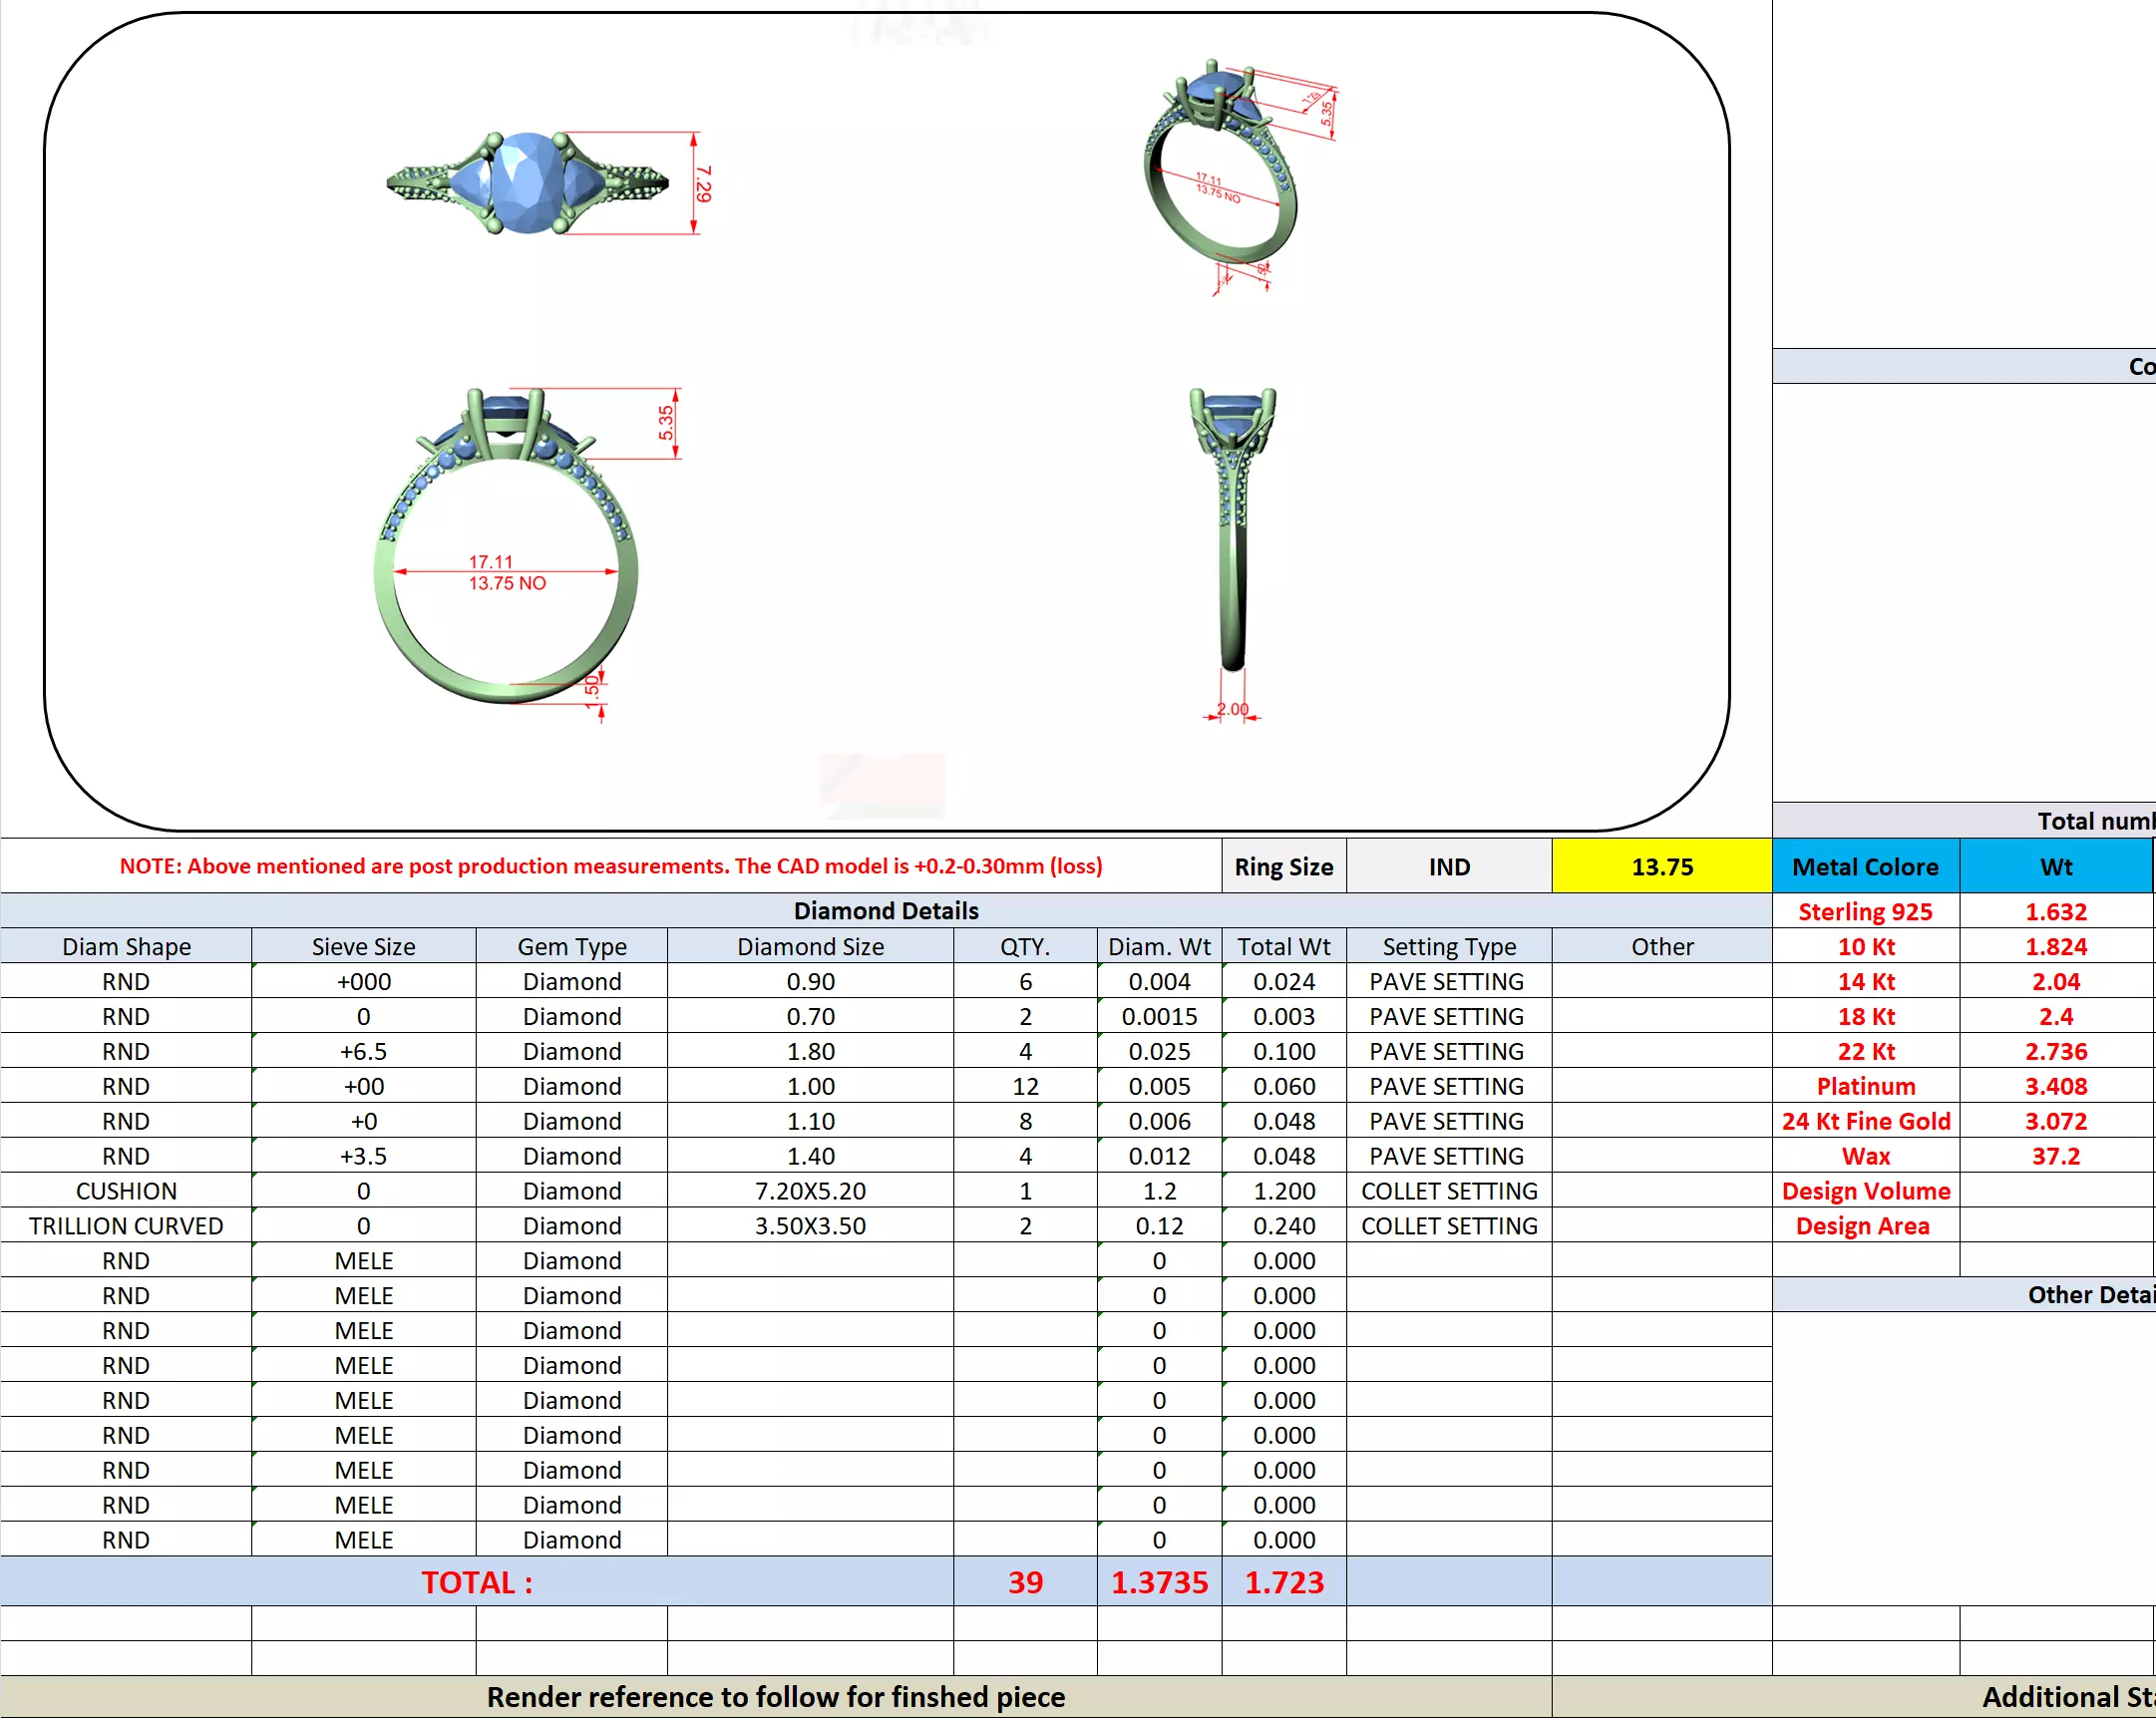Click the blue Metal Colore header cell
2156x1718 pixels.
coord(1864,867)
